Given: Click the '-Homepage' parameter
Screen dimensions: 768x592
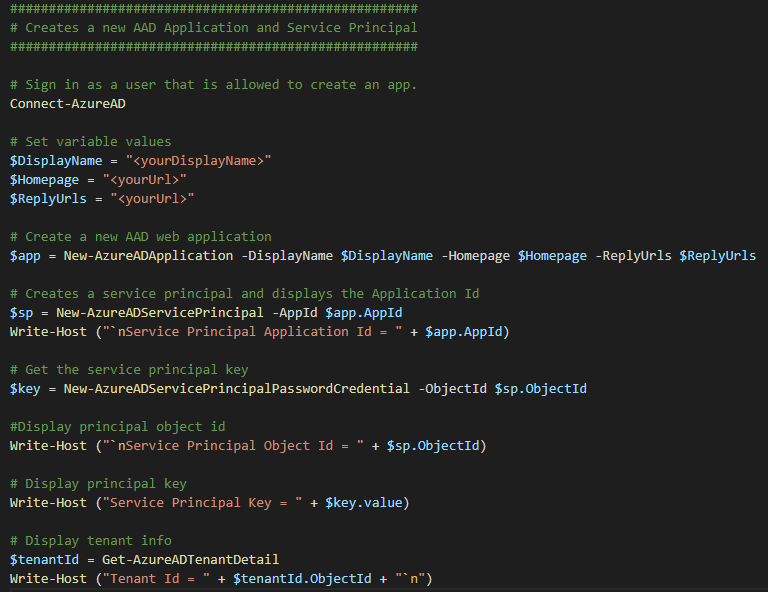Looking at the screenshot, I should tap(475, 256).
